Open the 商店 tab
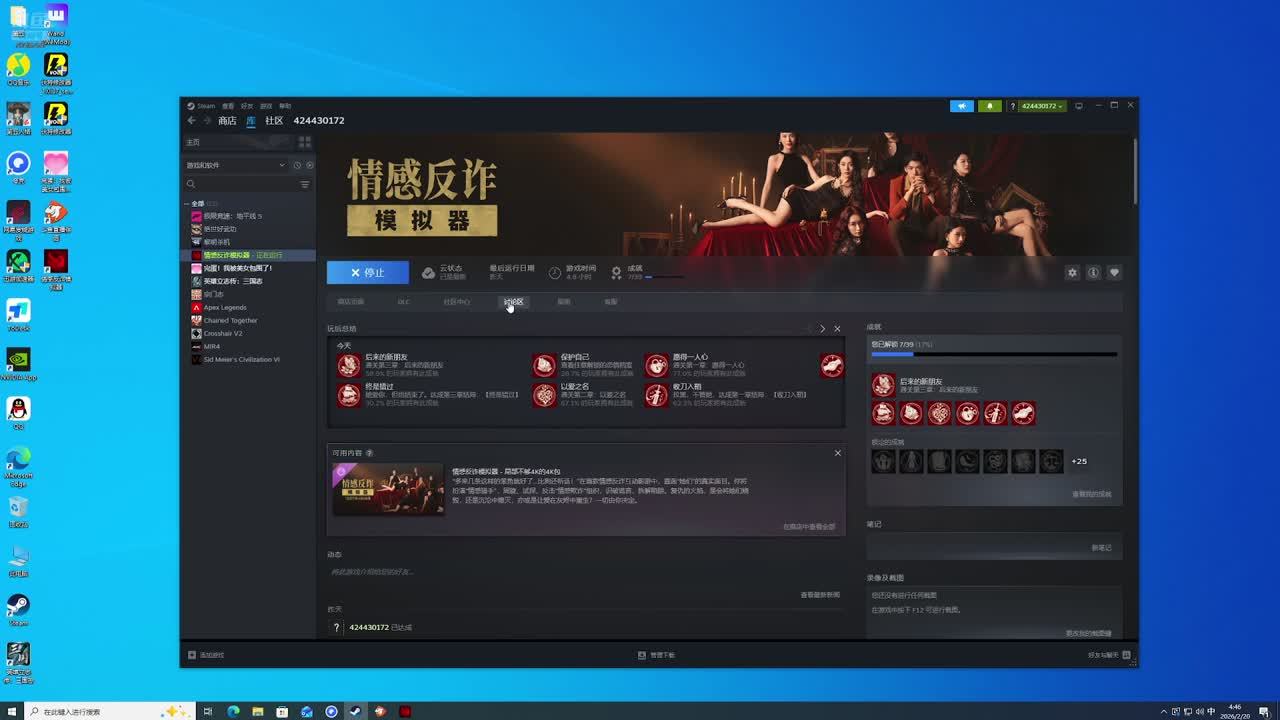This screenshot has width=1280, height=720. [227, 121]
